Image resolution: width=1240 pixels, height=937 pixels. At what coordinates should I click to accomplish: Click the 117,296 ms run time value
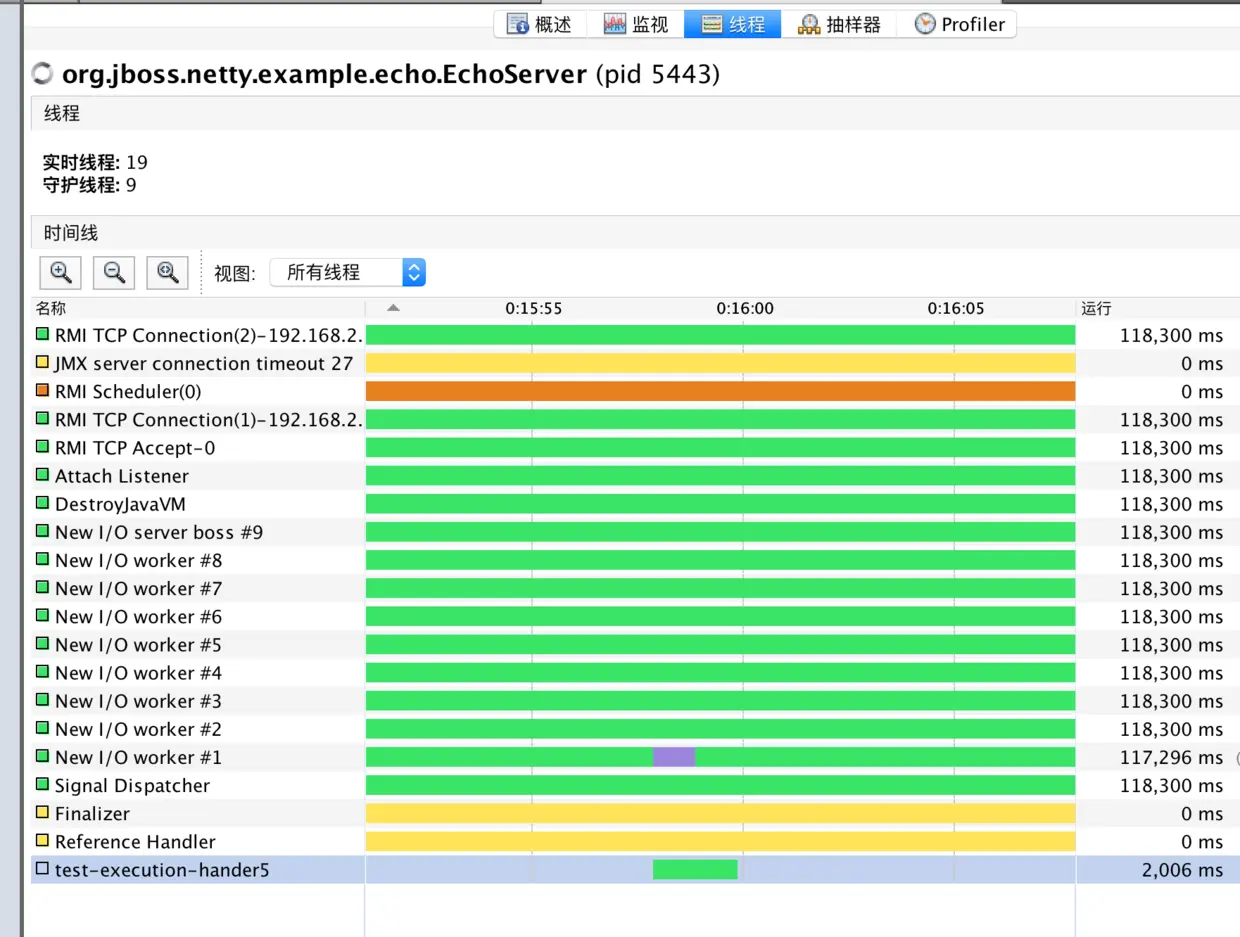tap(1171, 758)
